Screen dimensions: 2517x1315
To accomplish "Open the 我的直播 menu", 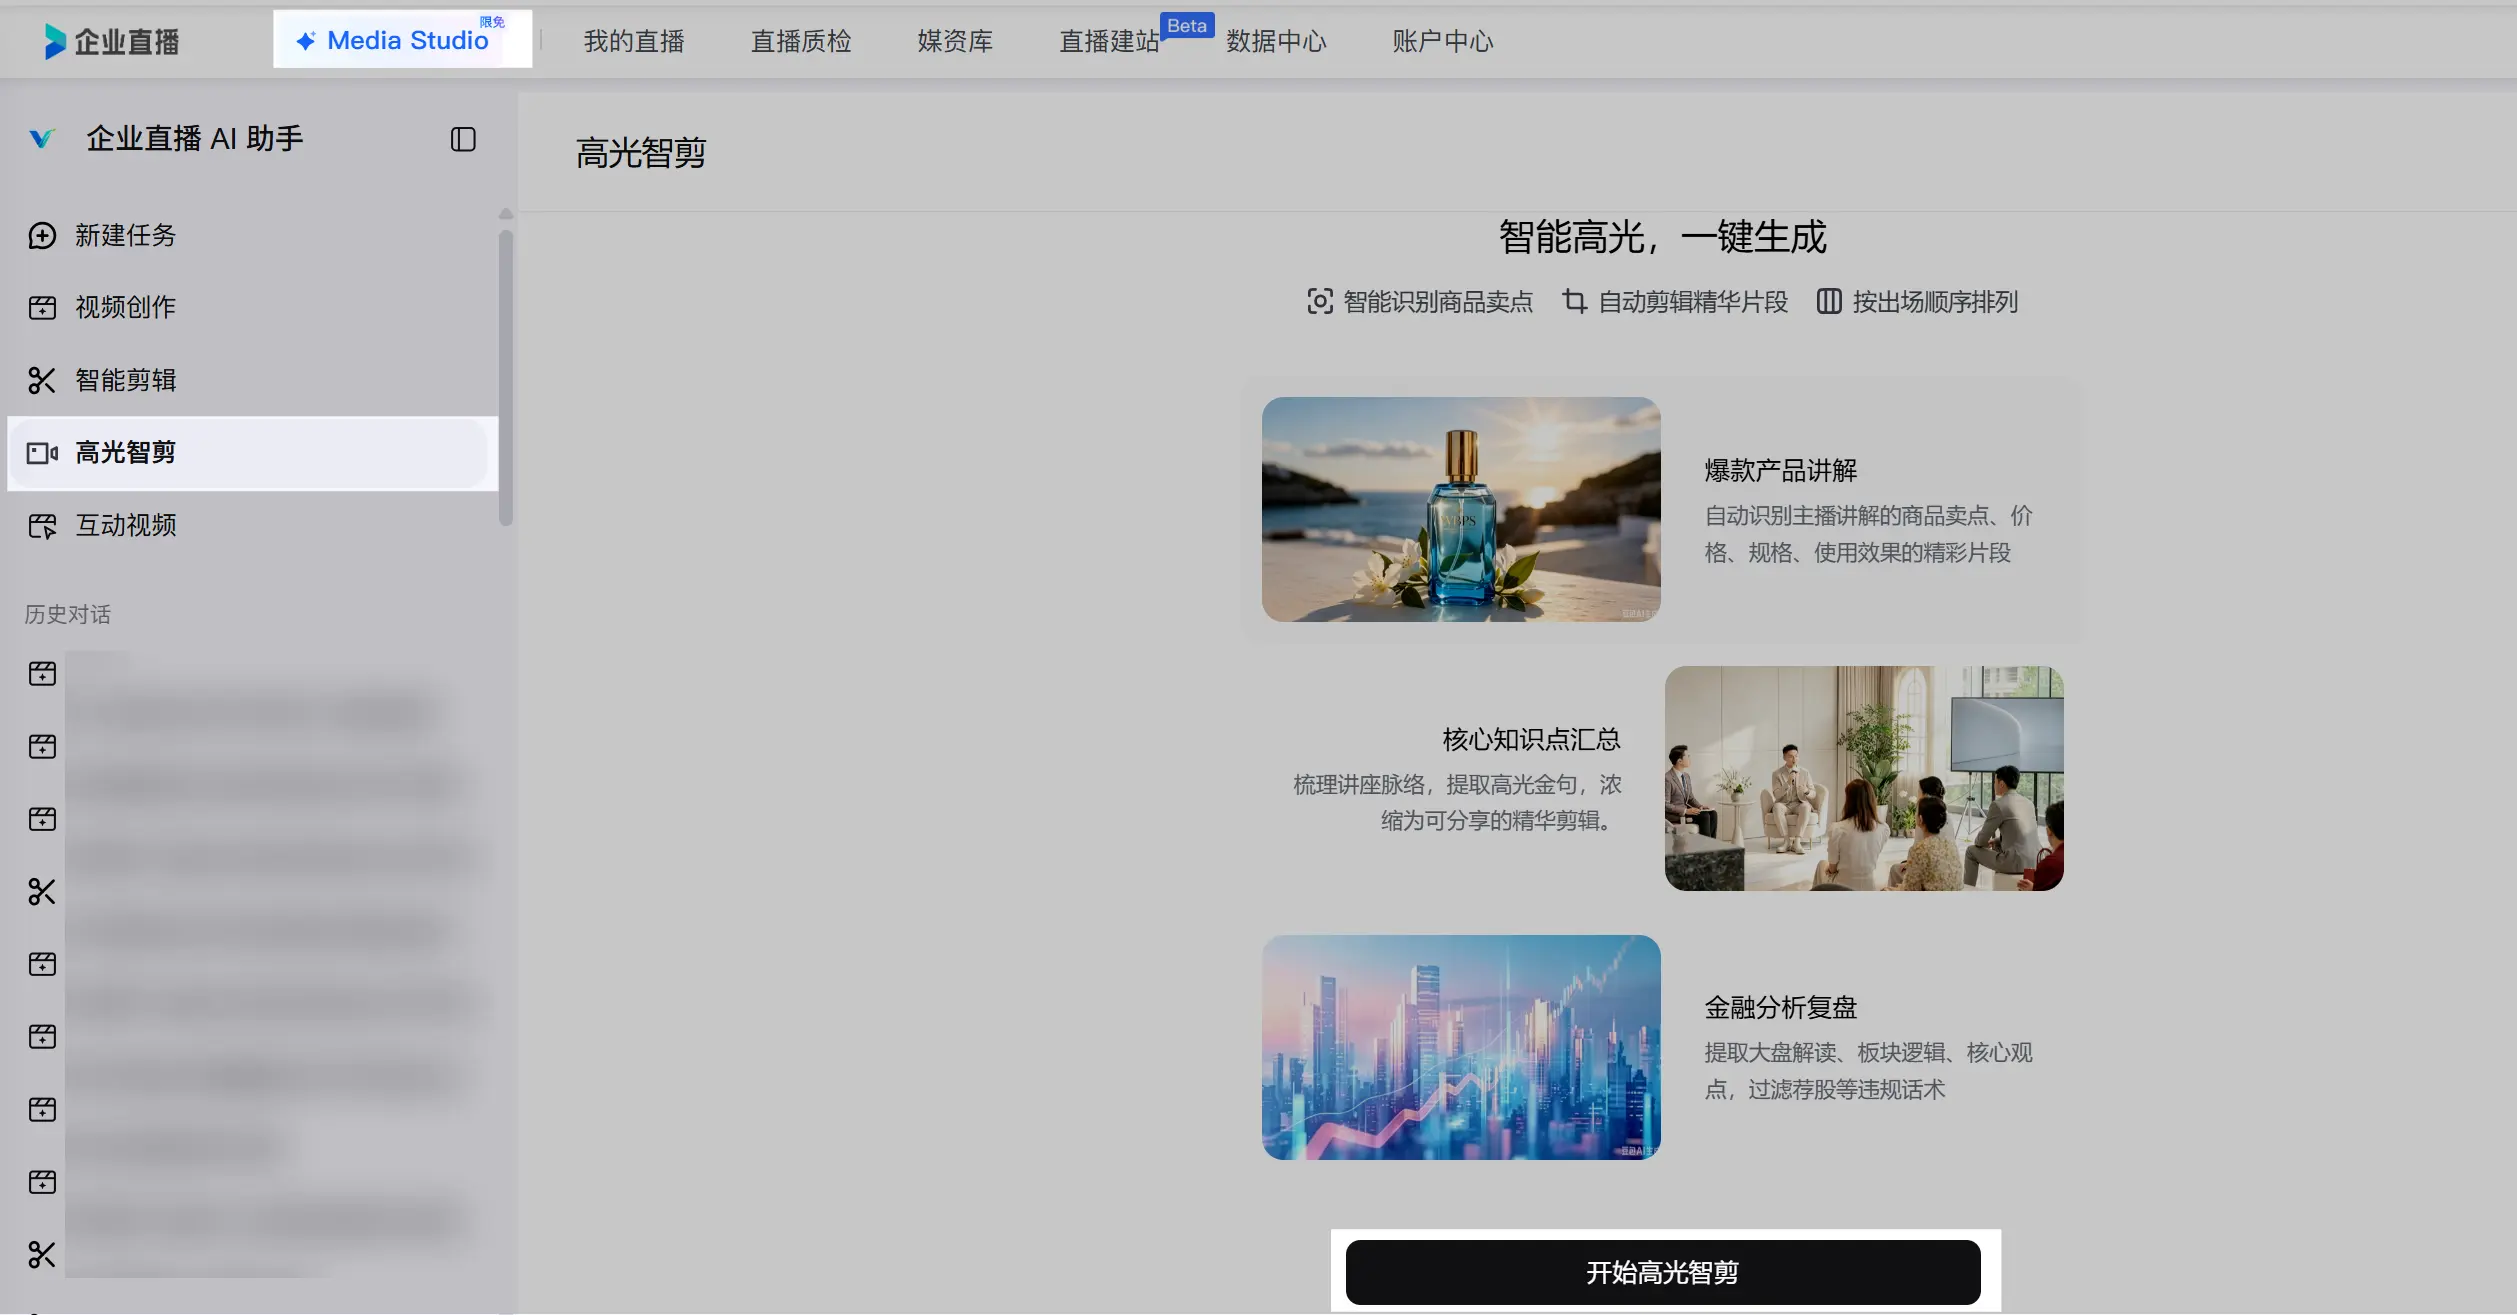I will tap(634, 41).
